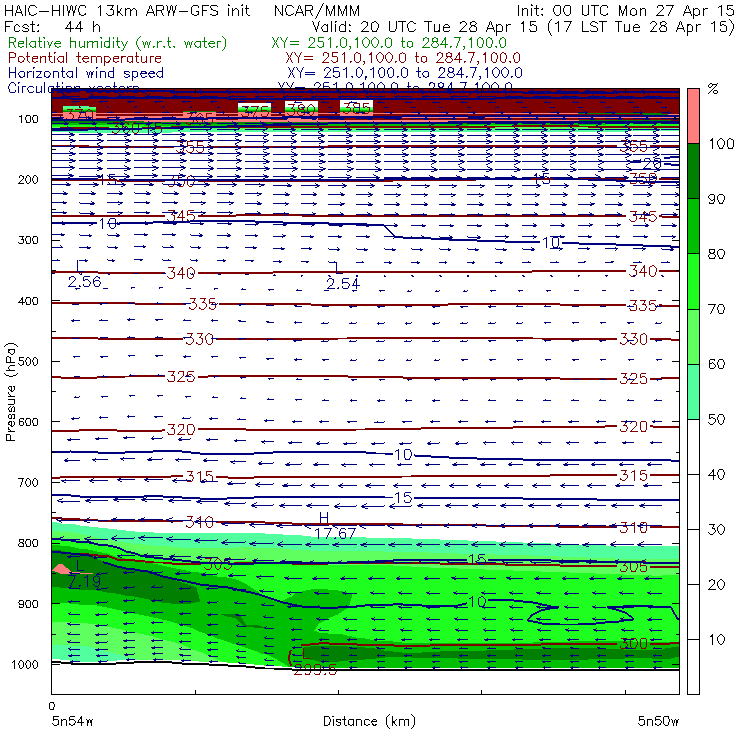Screen dimensions: 740x740
Task: Click the 'Init: 00 UTC Mon 27 Apr 15' text
Action: (625, 10)
